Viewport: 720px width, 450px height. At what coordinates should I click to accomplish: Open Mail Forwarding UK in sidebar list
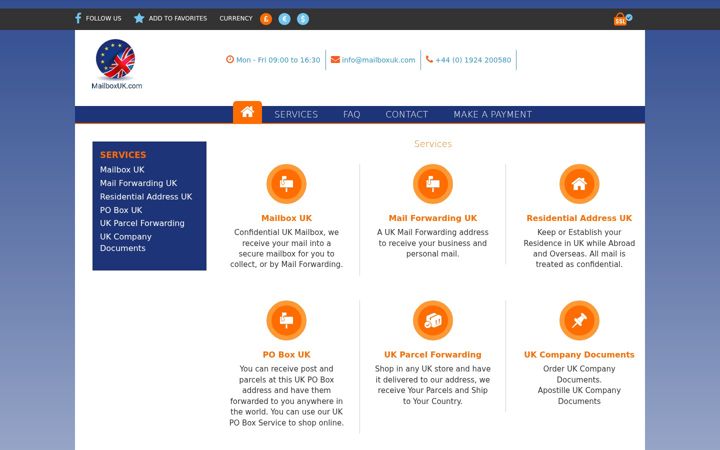click(x=139, y=183)
